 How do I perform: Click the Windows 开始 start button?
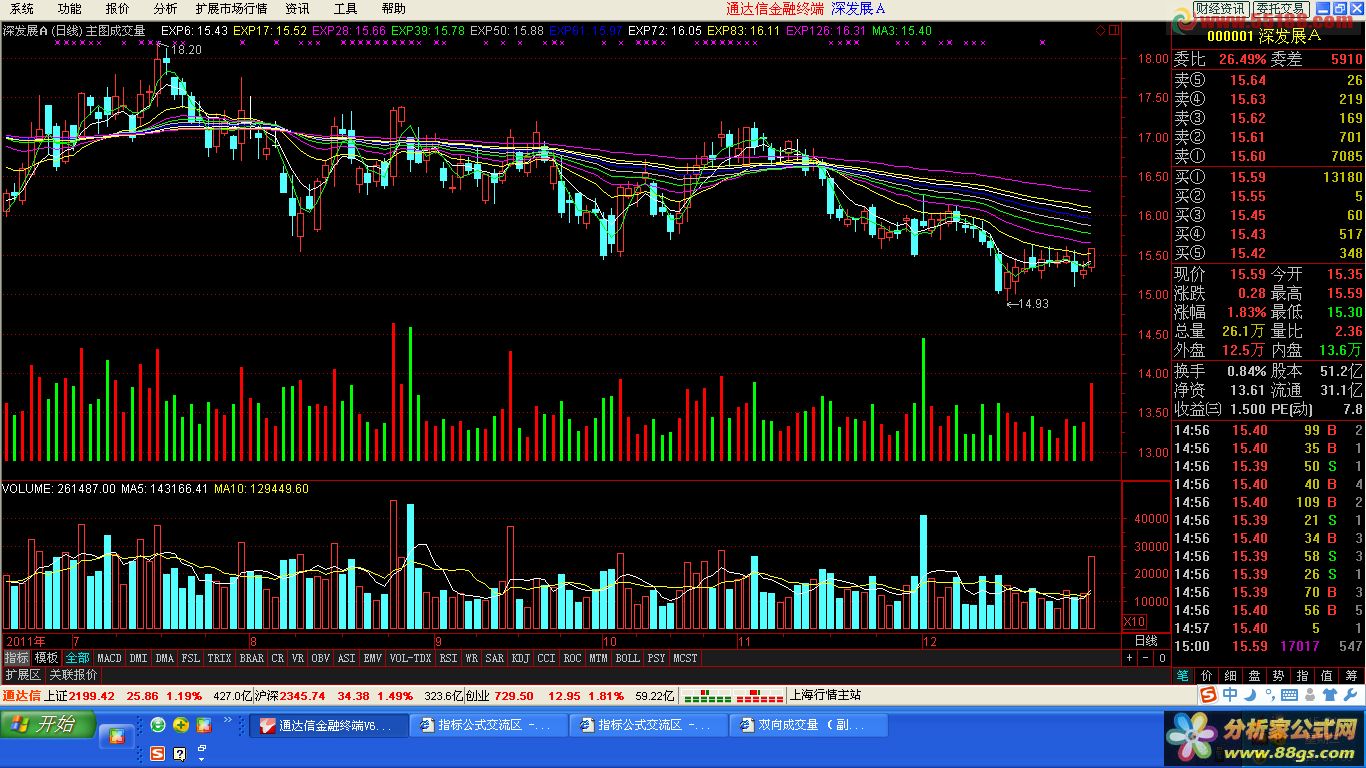coord(48,725)
